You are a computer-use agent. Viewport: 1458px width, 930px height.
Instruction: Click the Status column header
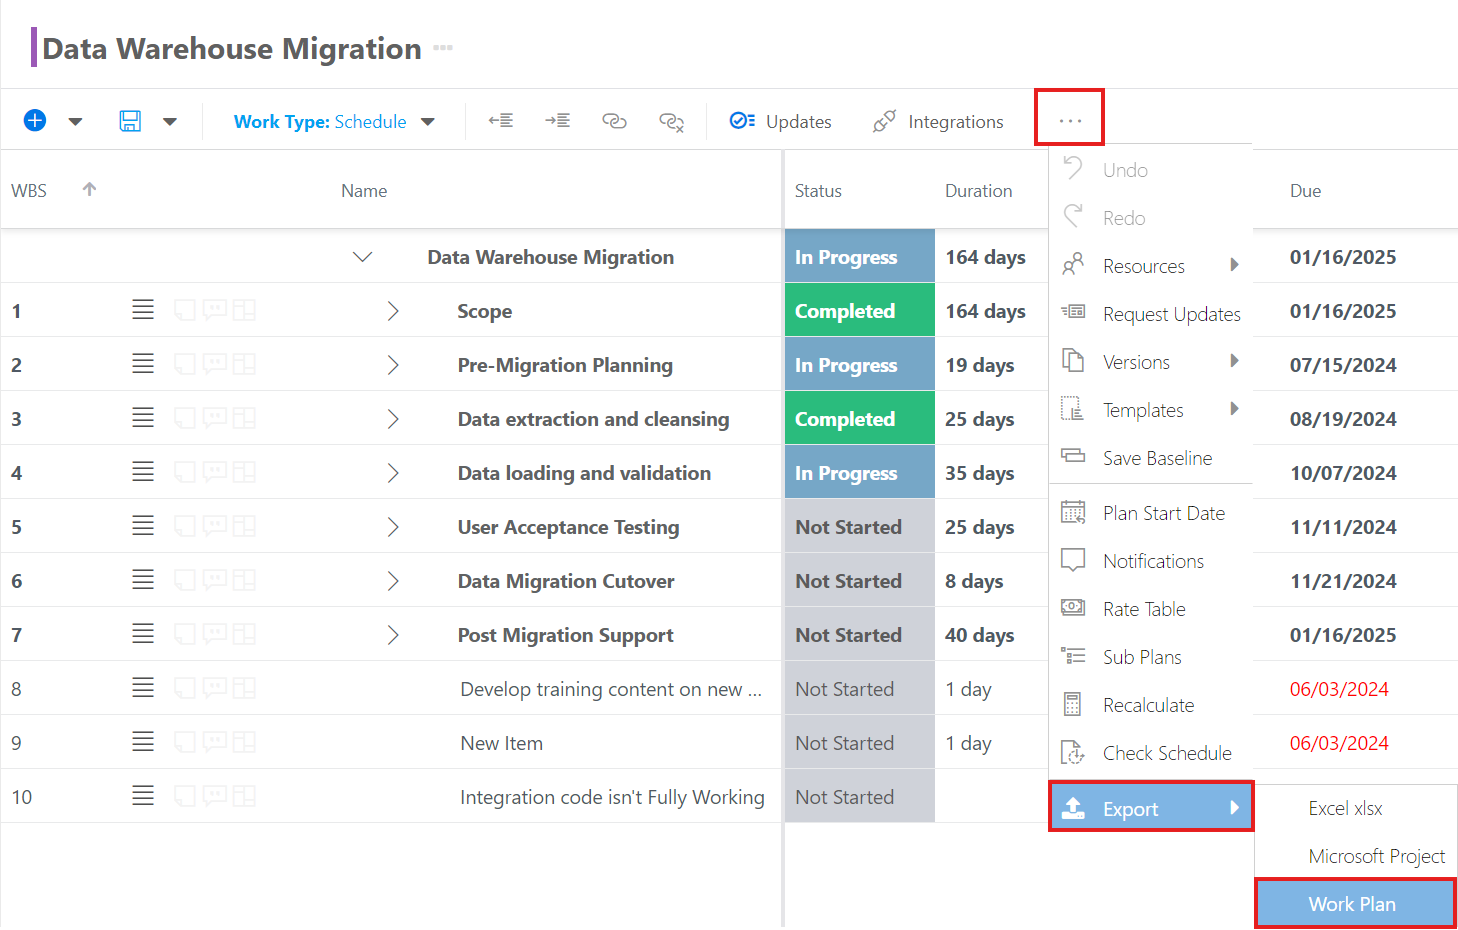tap(818, 191)
